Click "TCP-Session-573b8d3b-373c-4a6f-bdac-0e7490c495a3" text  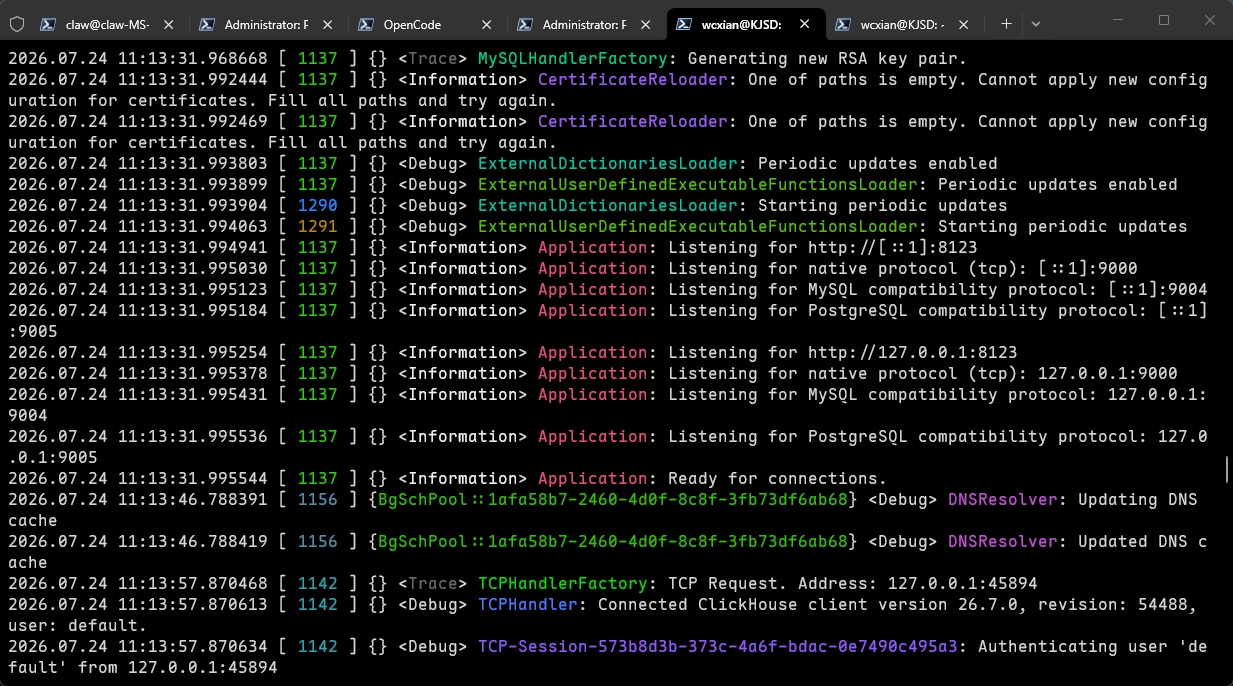pyautogui.click(x=718, y=647)
